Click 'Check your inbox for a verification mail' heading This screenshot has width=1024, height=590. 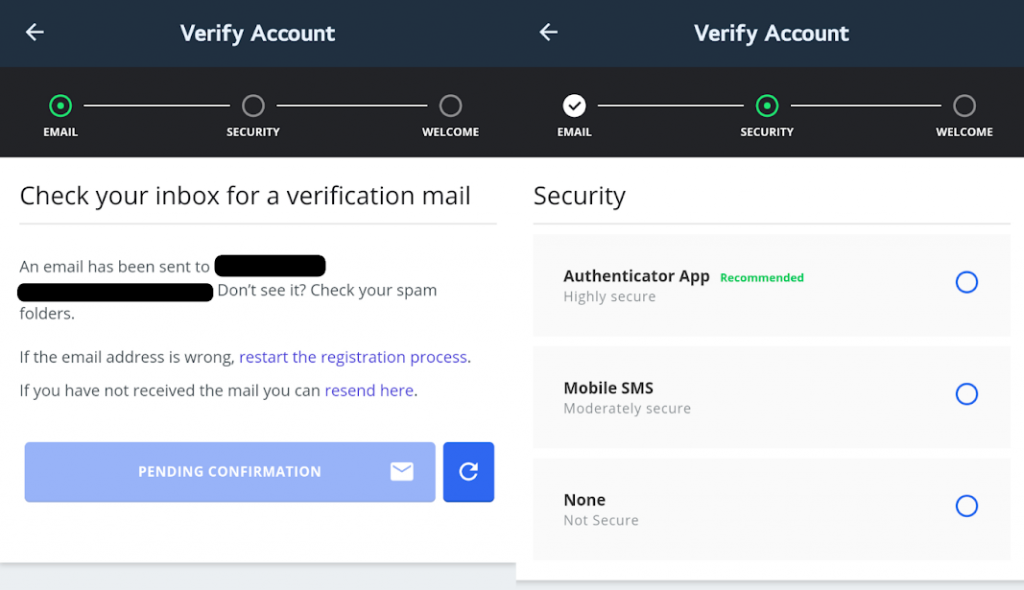pyautogui.click(x=245, y=196)
